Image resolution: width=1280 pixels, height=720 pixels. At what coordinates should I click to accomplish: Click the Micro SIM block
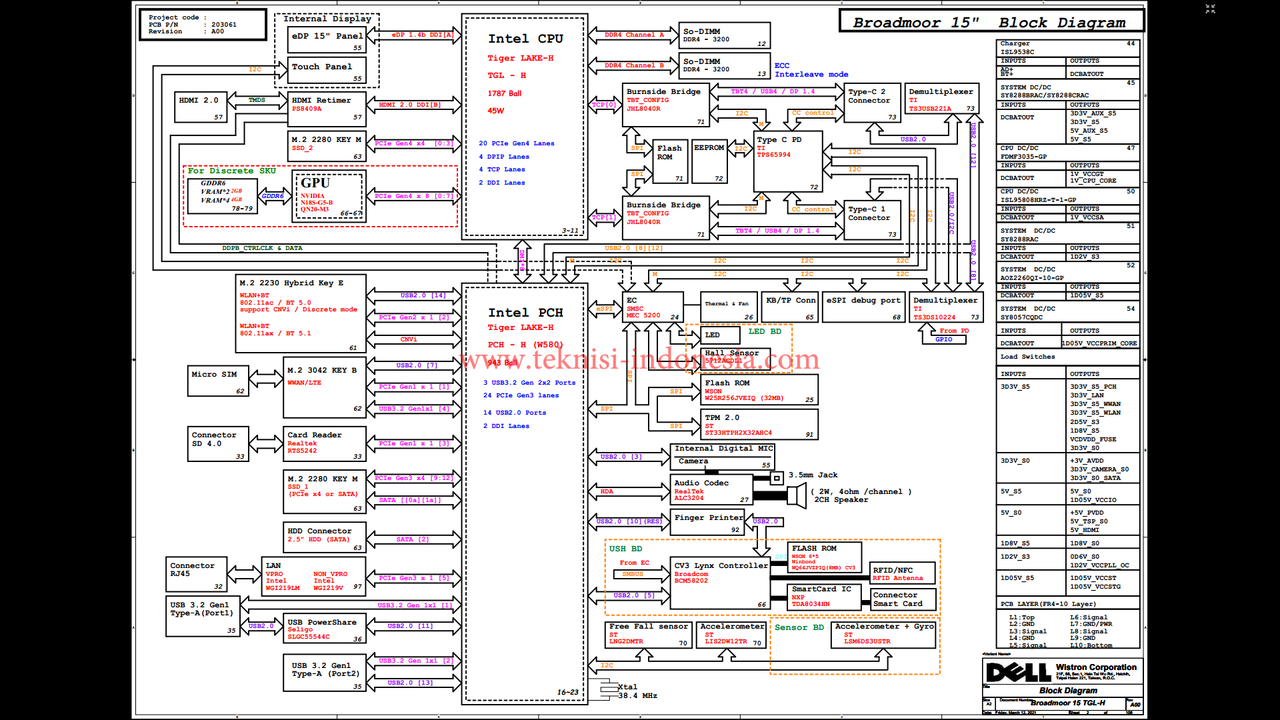219,381
